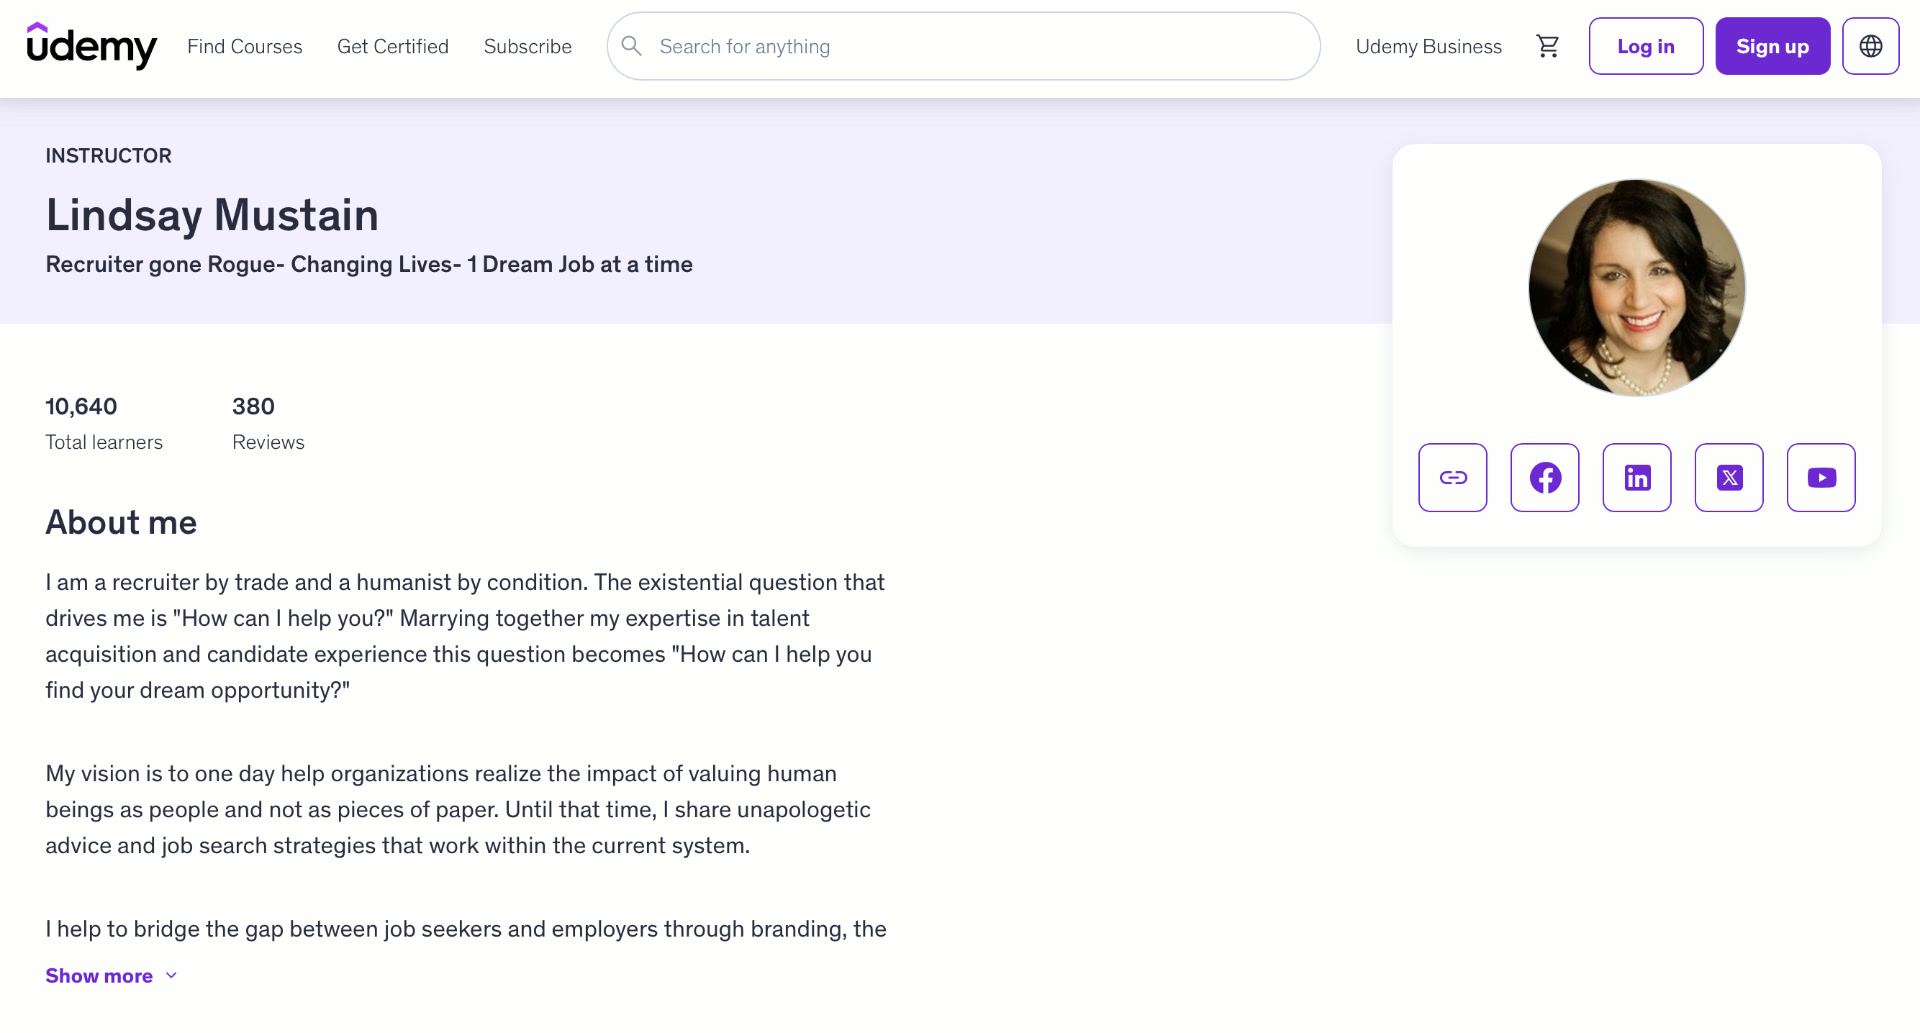1920x1033 pixels.
Task: Click the Udemy logo
Action: [x=92, y=46]
